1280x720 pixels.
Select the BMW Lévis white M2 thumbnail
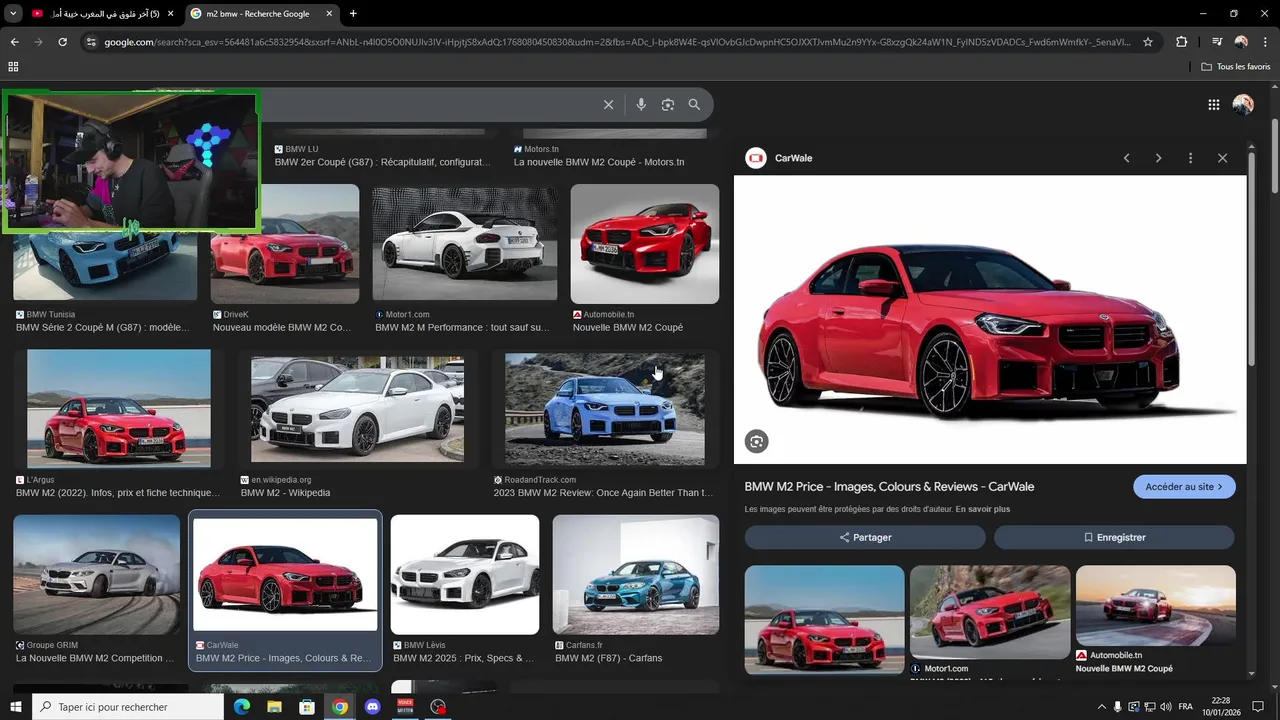(465, 574)
